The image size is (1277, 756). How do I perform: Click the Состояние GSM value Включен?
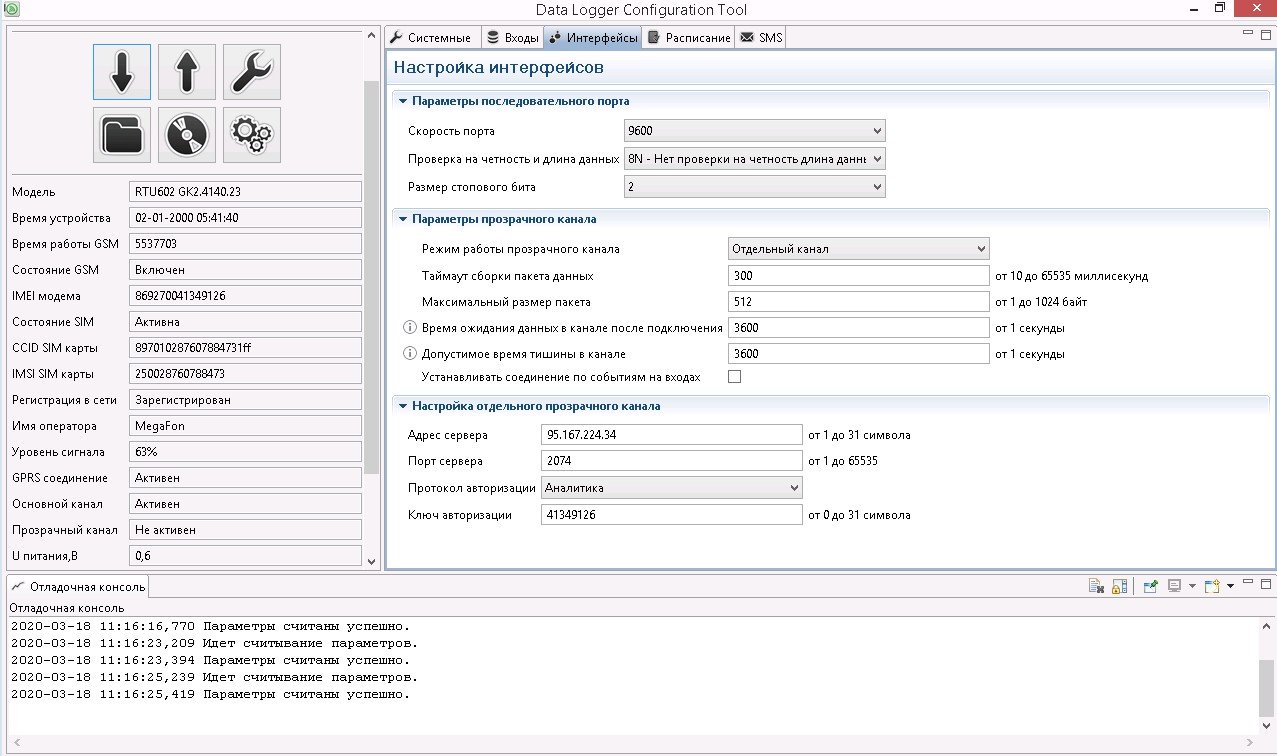245,269
